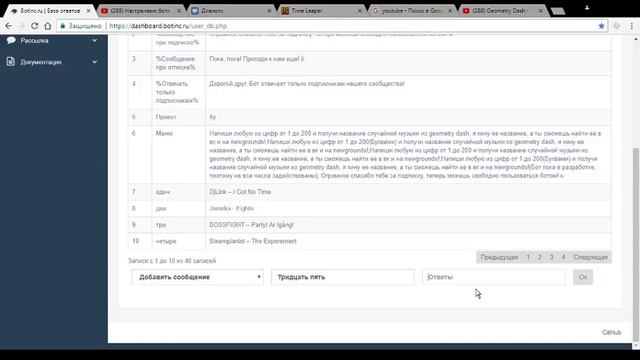
Task: Open the GitHub footer link
Action: pyautogui.click(x=611, y=332)
